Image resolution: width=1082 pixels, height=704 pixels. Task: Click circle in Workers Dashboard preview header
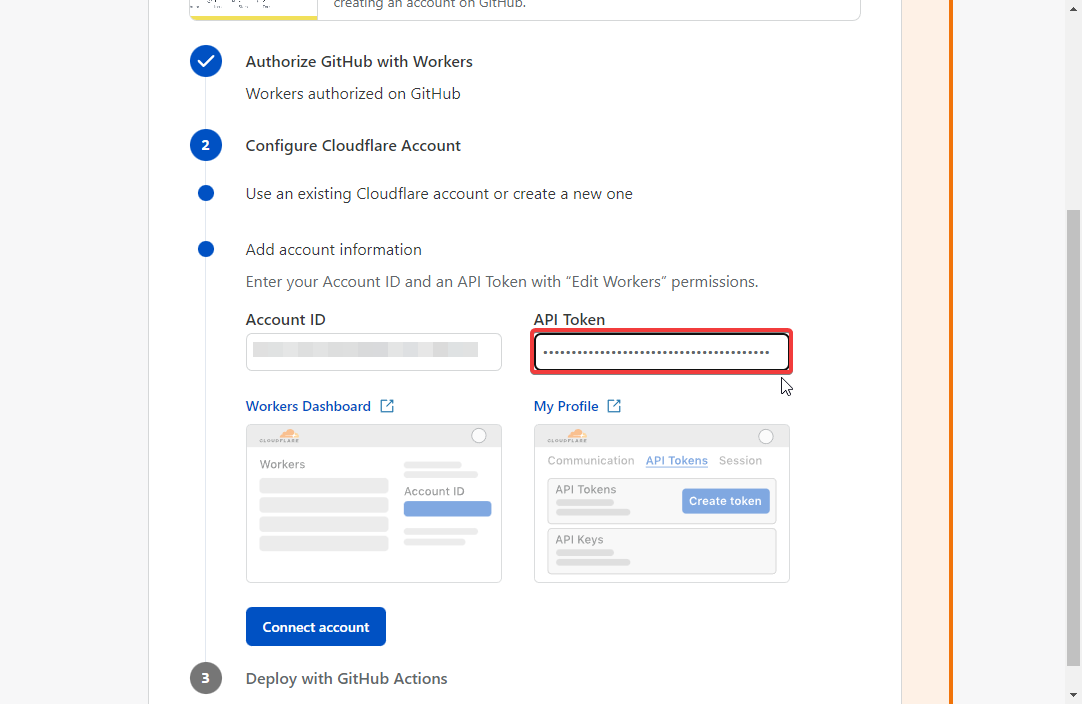479,436
